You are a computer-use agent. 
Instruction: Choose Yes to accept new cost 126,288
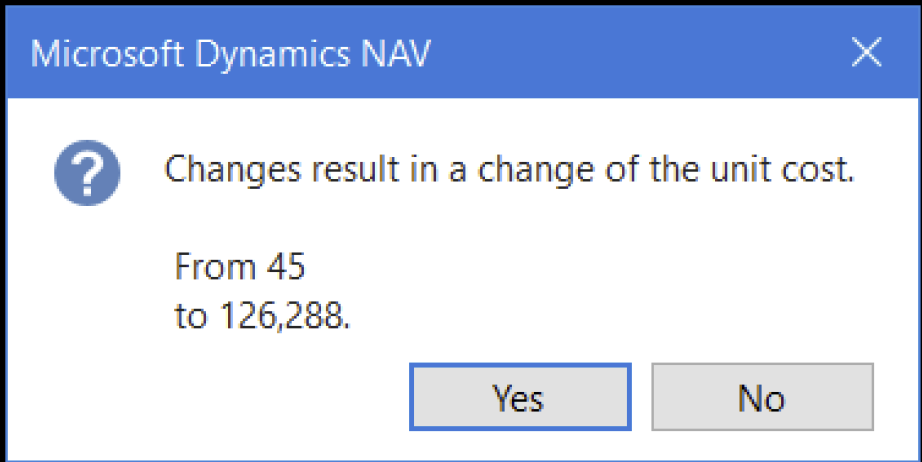click(520, 397)
